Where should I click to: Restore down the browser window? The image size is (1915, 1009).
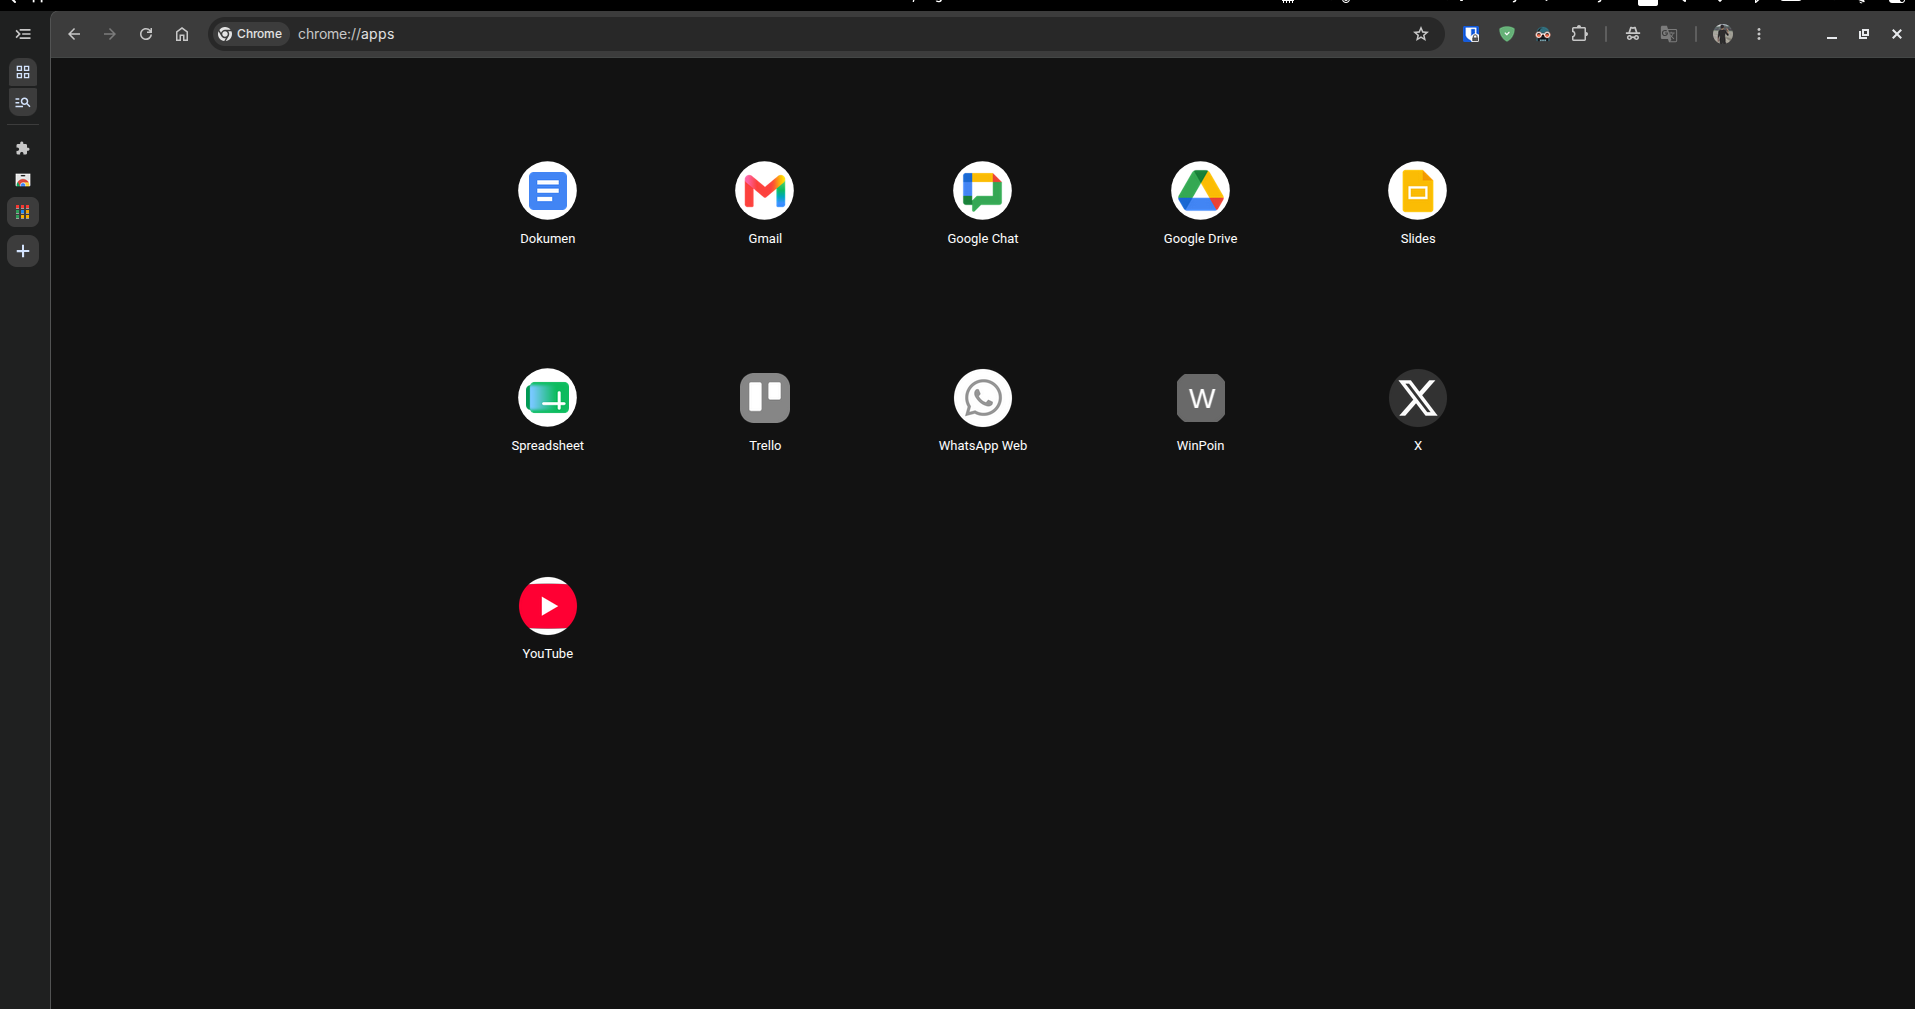click(x=1864, y=34)
